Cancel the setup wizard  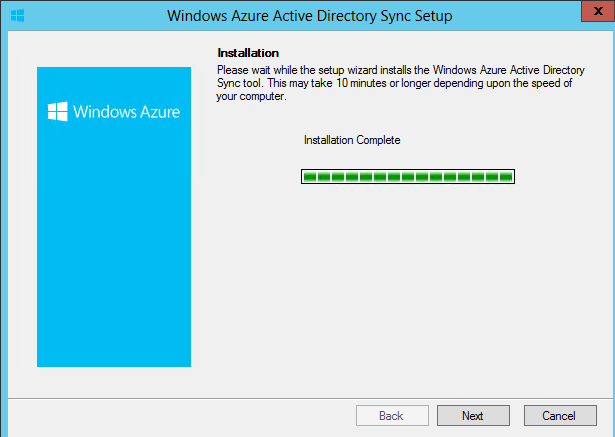(560, 415)
